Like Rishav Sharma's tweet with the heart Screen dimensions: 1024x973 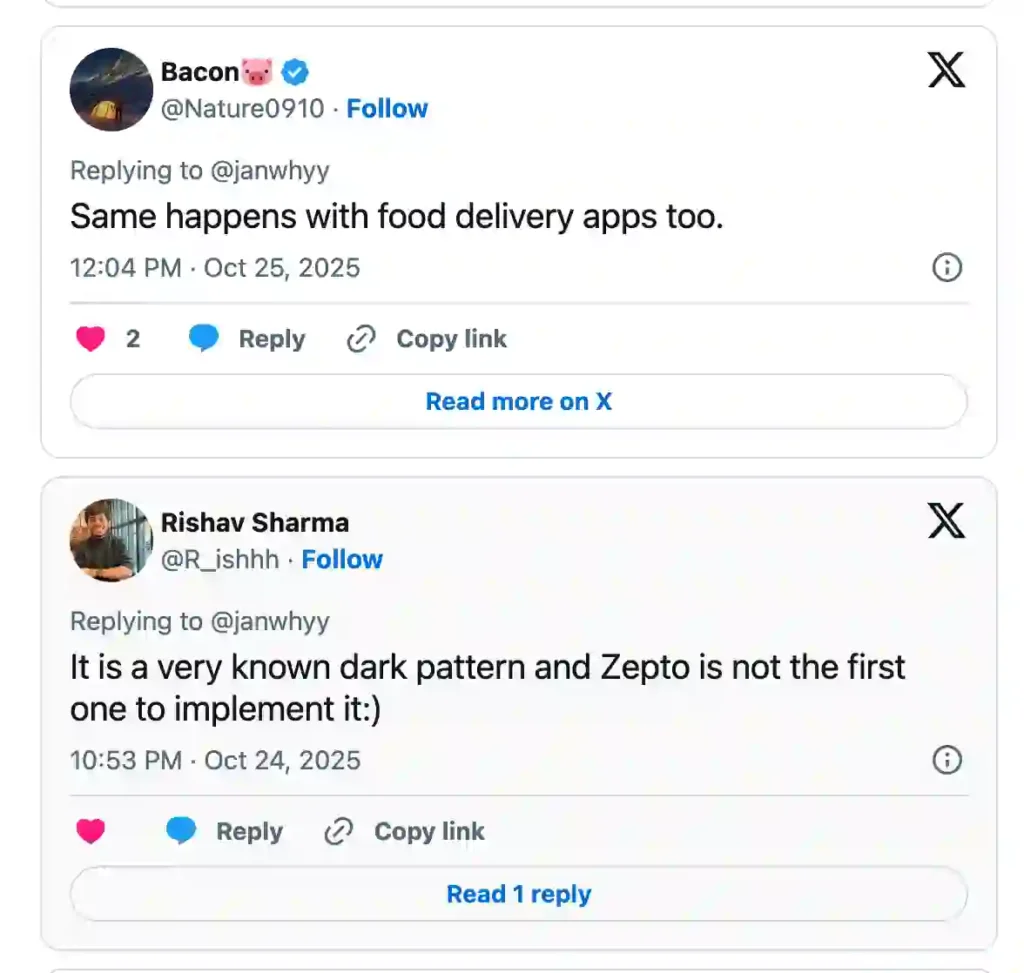90,831
